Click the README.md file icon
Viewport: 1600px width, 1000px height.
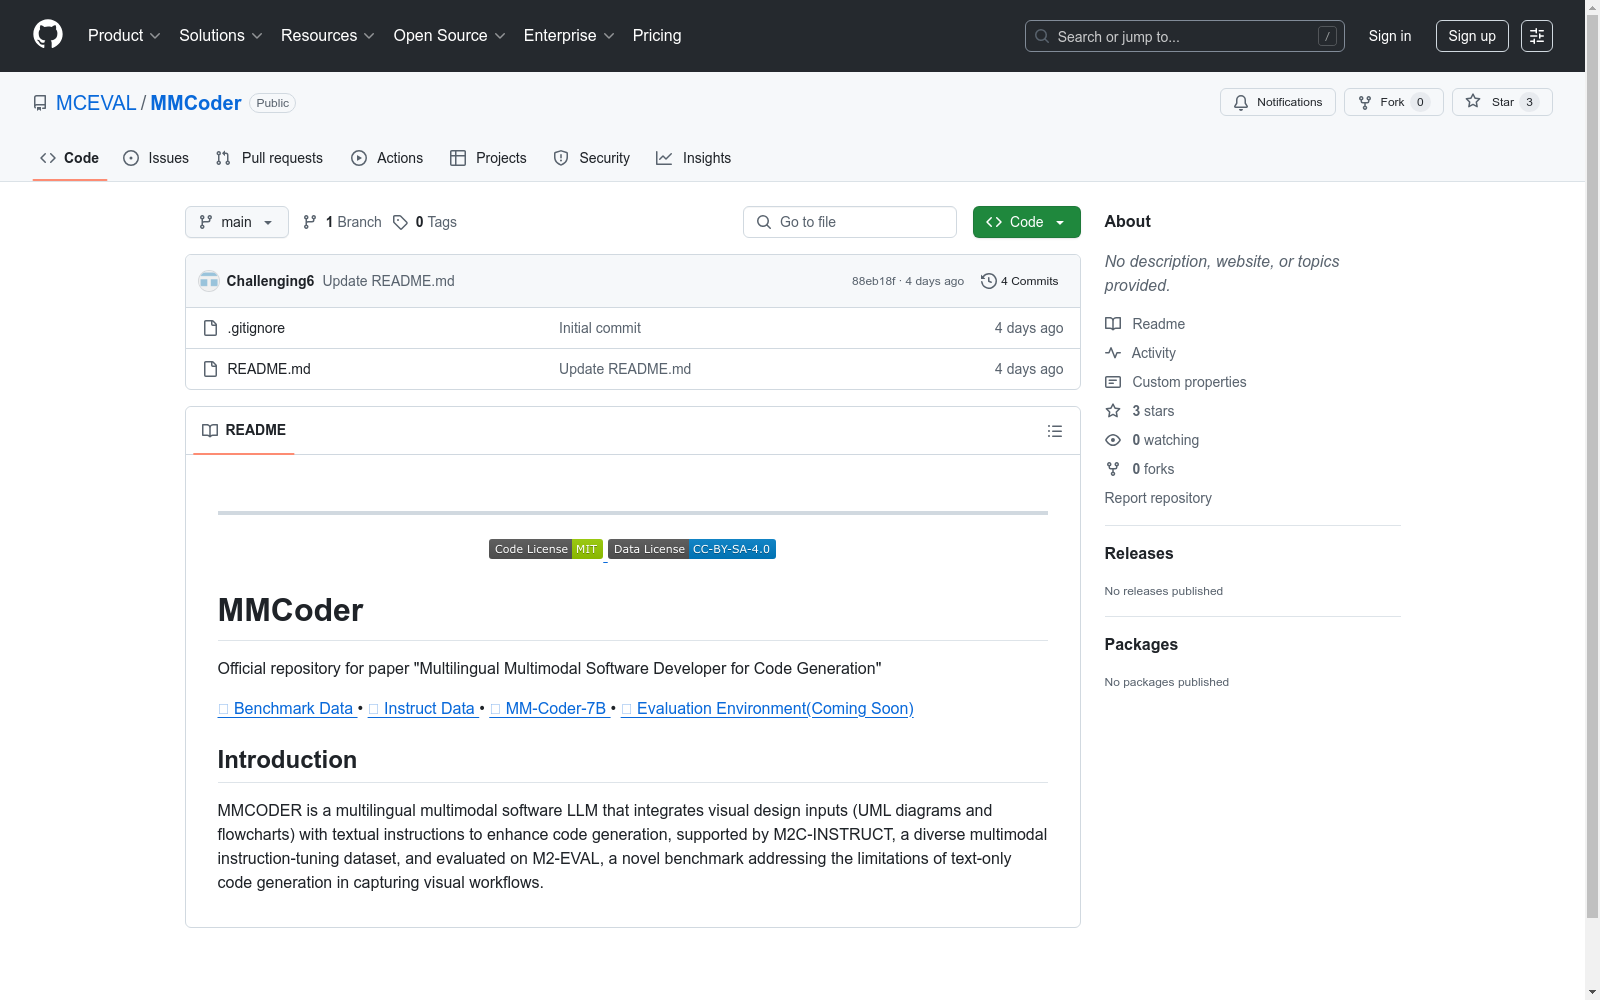[210, 369]
